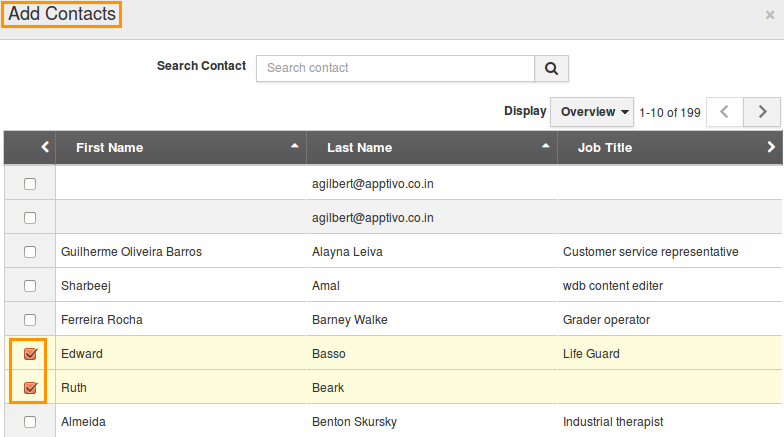The height and width of the screenshot is (437, 784).
Task: Click the name Guilherme Oliveira Barros
Action: pyautogui.click(x=132, y=252)
